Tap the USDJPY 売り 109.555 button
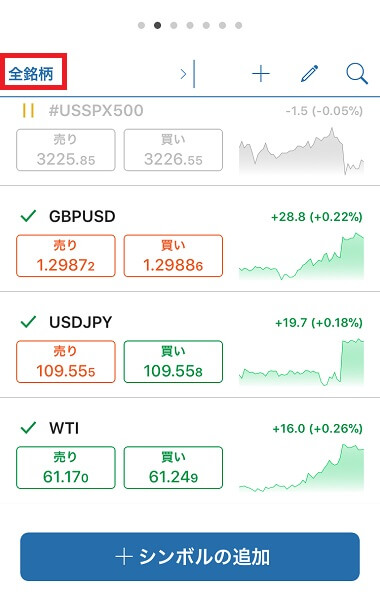380x610 pixels. click(66, 361)
